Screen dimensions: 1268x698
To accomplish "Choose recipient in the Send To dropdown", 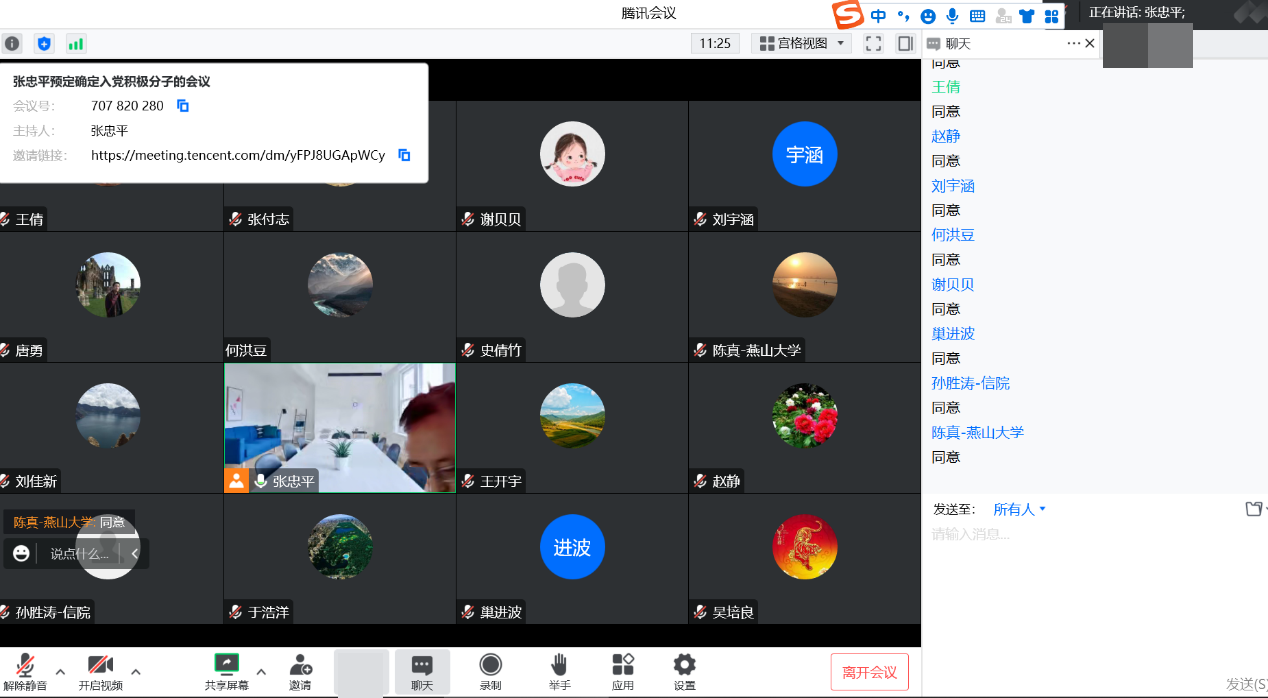I will click(1019, 509).
